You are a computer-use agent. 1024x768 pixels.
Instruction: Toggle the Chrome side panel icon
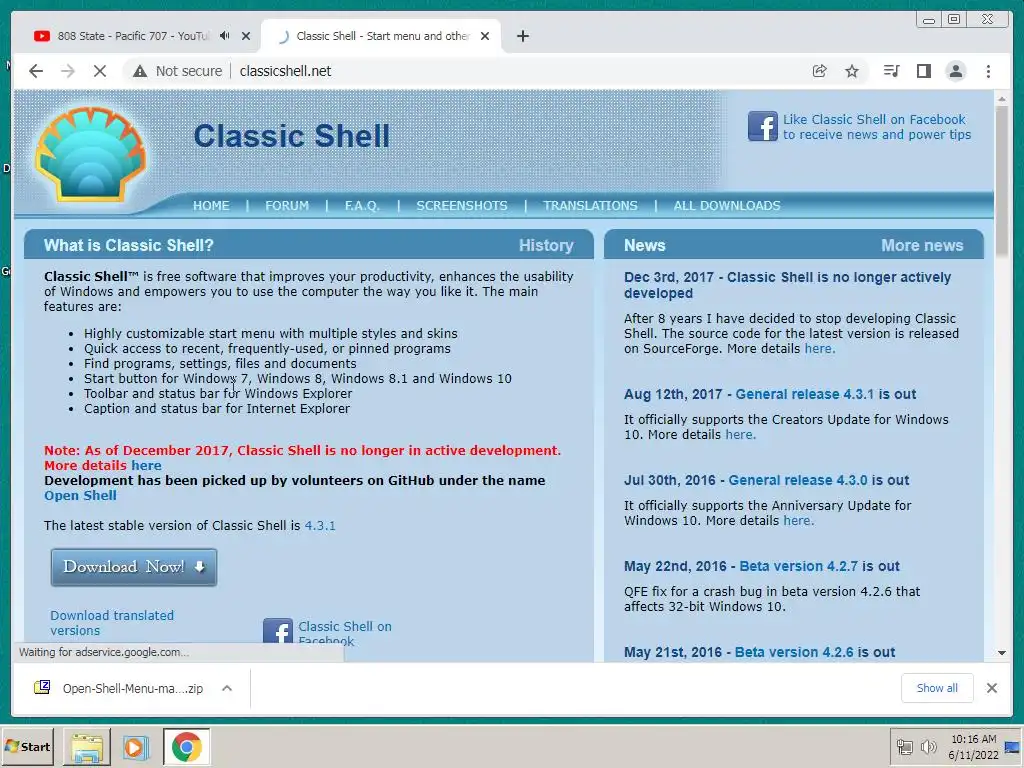[x=923, y=71]
